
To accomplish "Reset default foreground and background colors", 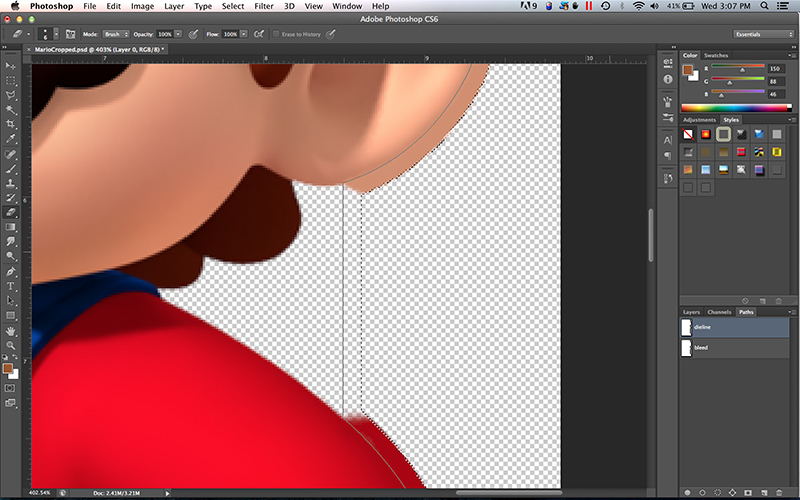I will coord(5,358).
